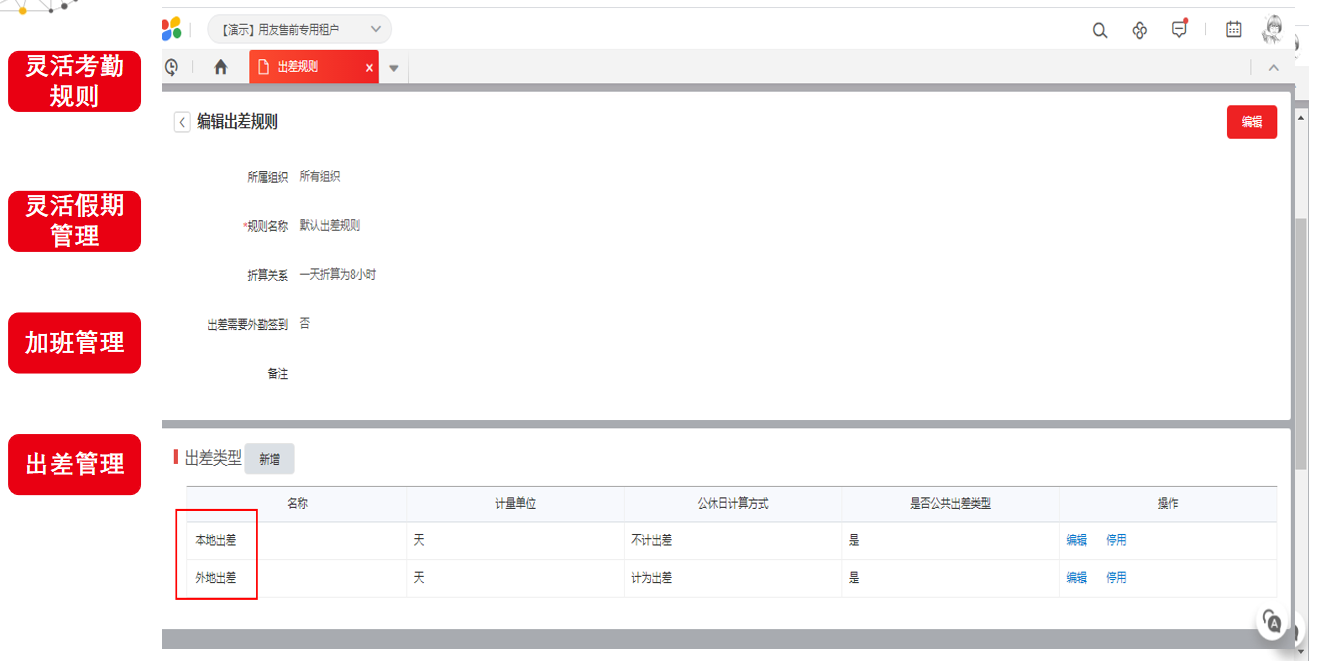This screenshot has height=661, width=1318.
Task: Open the message notifications icon
Action: click(1180, 29)
